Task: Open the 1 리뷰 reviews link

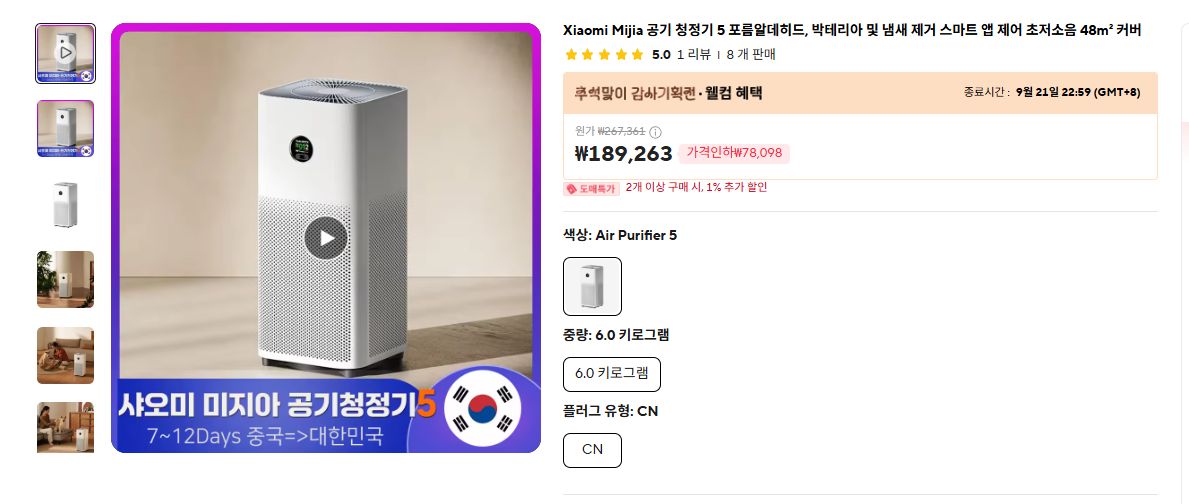Action: coord(694,54)
